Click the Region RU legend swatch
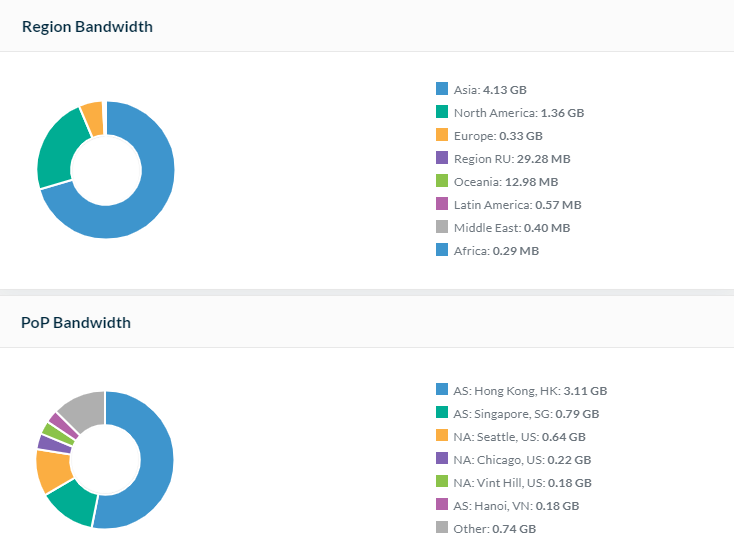The image size is (734, 549). (x=442, y=158)
